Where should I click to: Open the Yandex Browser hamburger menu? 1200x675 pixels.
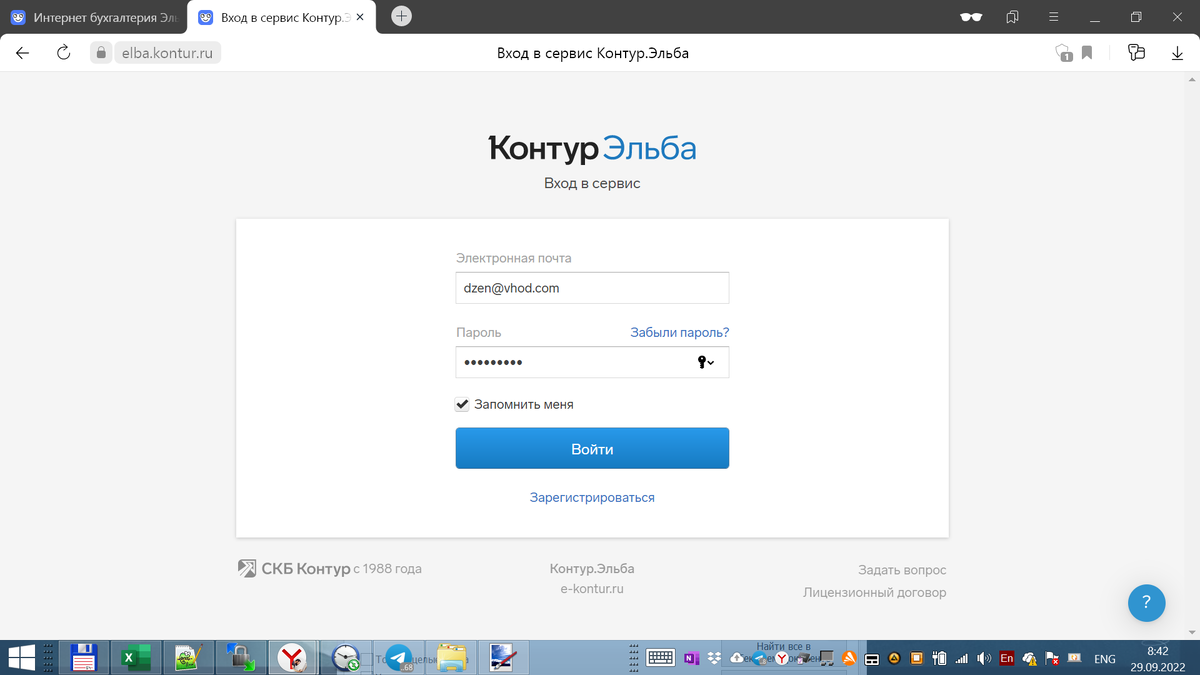coord(1053,17)
